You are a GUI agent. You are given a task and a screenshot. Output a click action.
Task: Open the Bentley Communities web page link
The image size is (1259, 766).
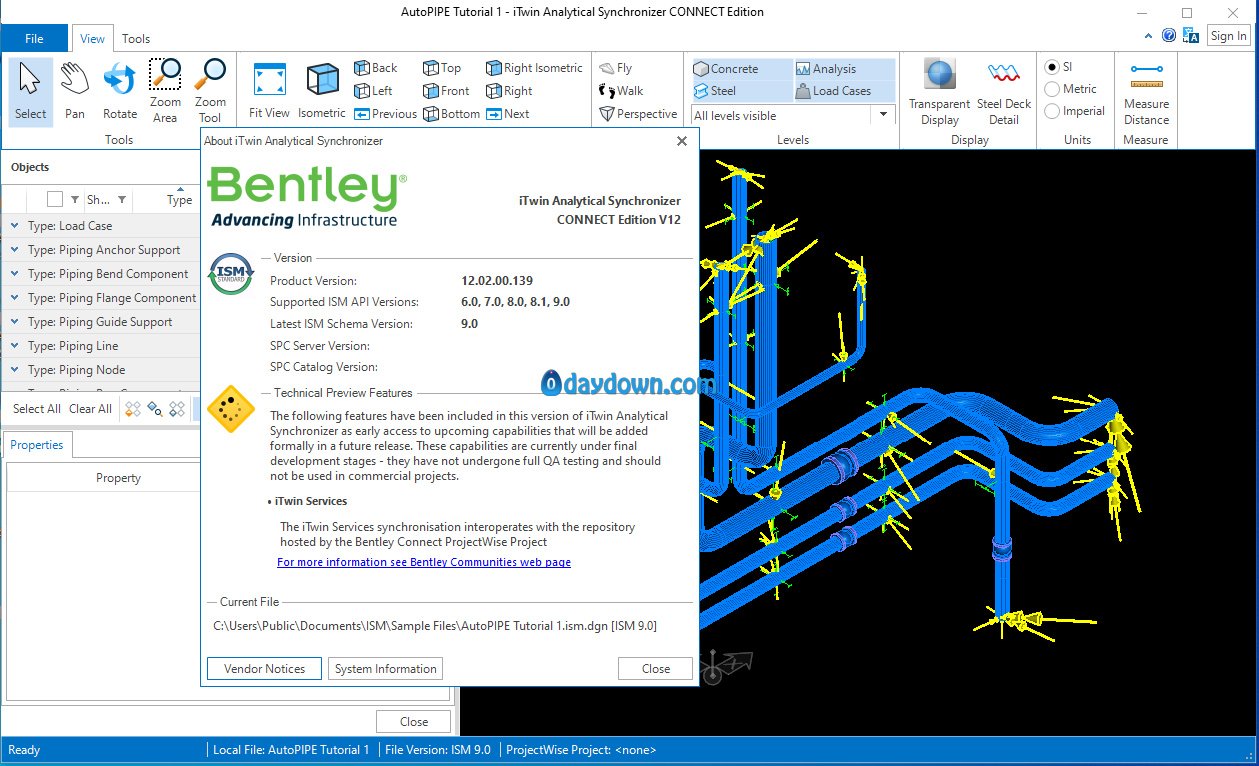tap(424, 562)
